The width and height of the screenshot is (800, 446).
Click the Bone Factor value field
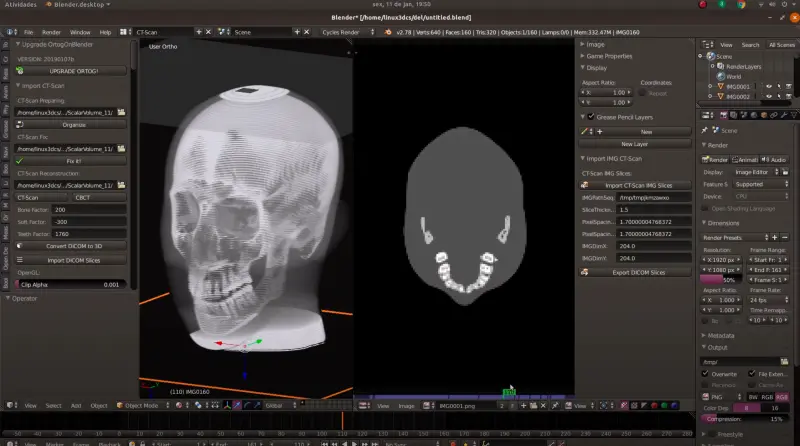[x=89, y=210]
